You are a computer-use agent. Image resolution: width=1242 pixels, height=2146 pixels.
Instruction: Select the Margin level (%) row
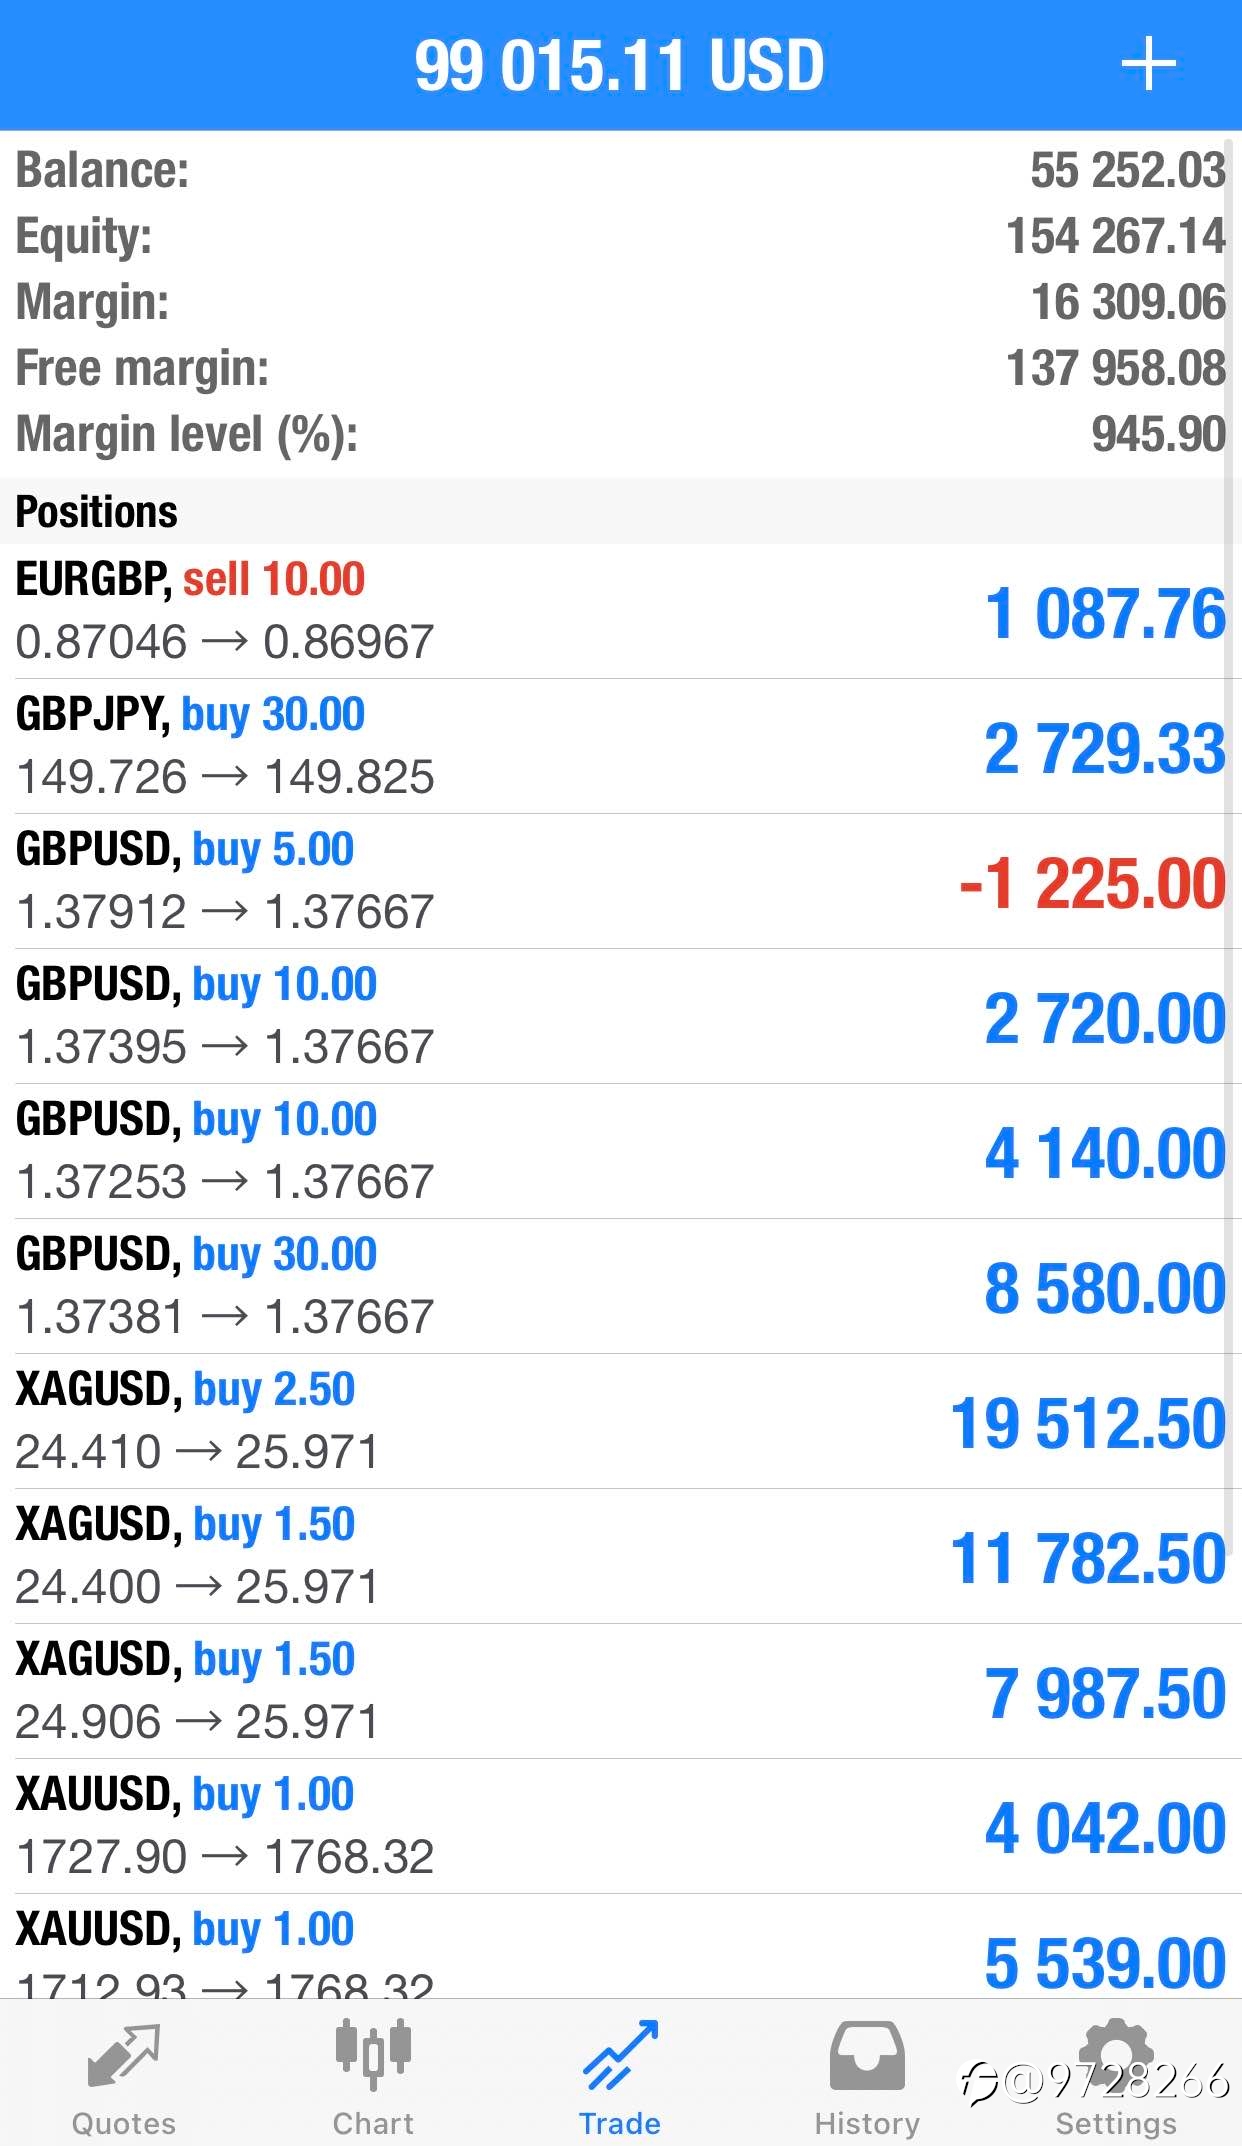[x=621, y=434]
